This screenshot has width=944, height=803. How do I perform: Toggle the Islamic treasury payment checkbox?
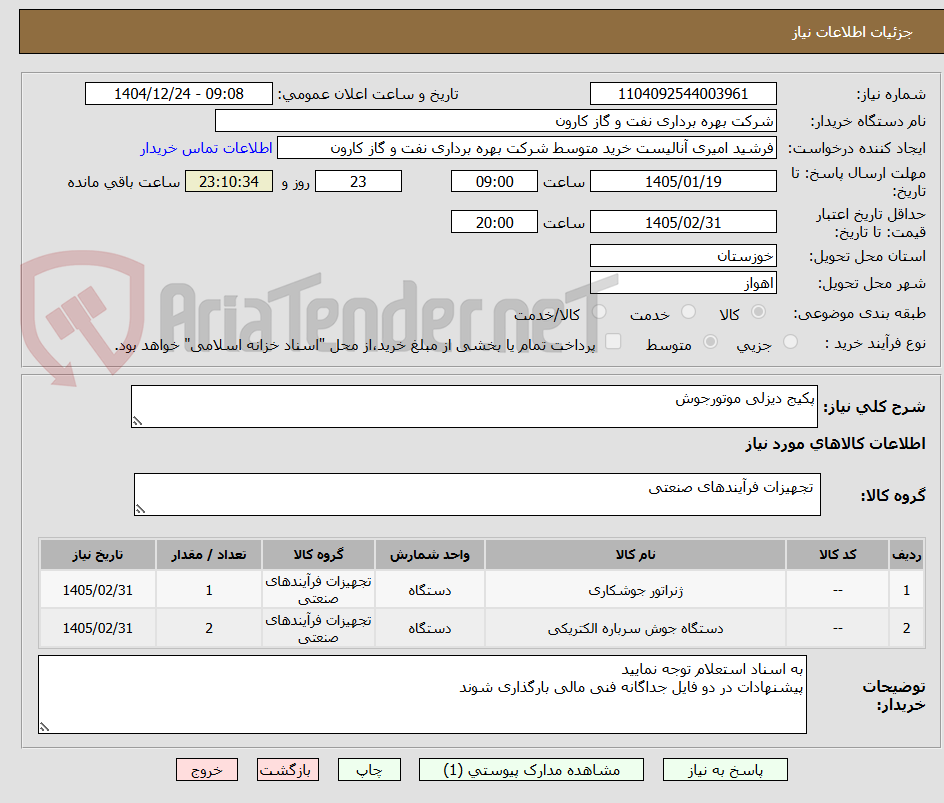[613, 341]
